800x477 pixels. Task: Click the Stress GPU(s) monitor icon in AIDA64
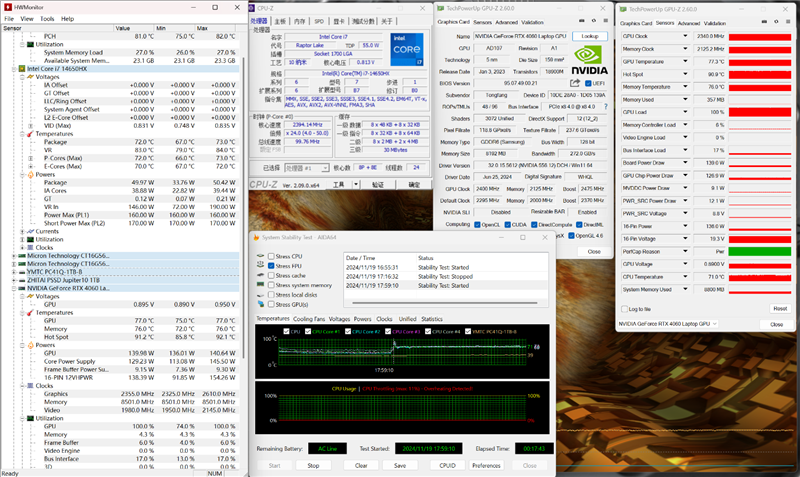(x=261, y=304)
